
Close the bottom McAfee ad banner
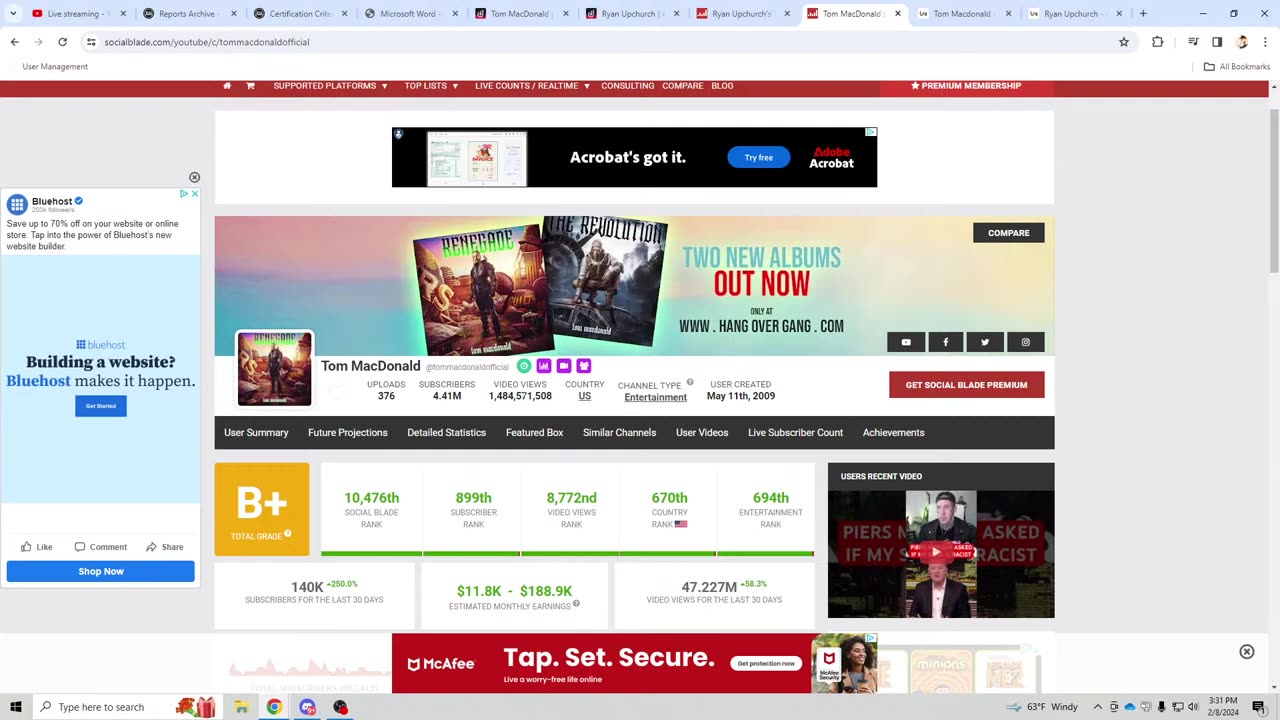1246,652
